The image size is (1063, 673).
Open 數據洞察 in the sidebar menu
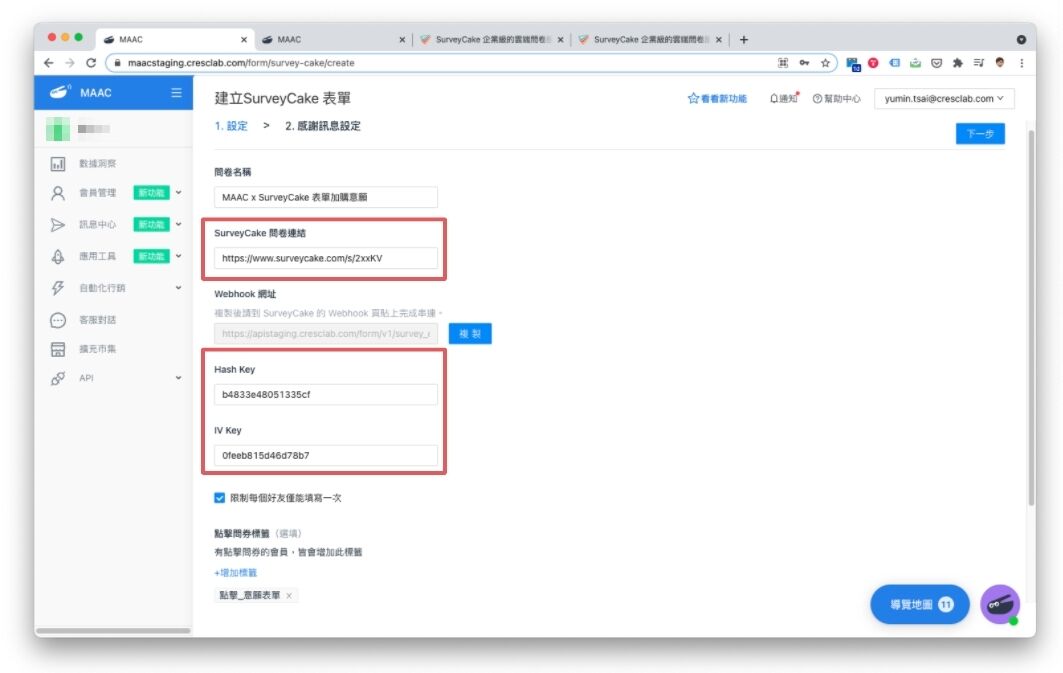pos(98,164)
